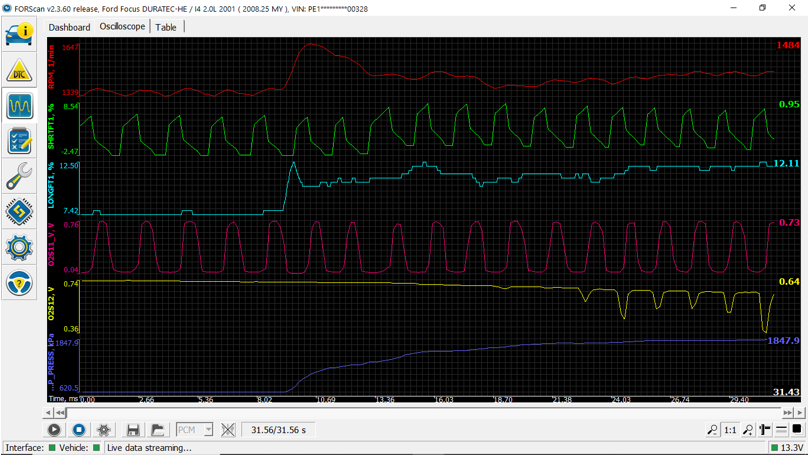Save the recorded data with floppy icon
The width and height of the screenshot is (808, 455).
[x=132, y=430]
